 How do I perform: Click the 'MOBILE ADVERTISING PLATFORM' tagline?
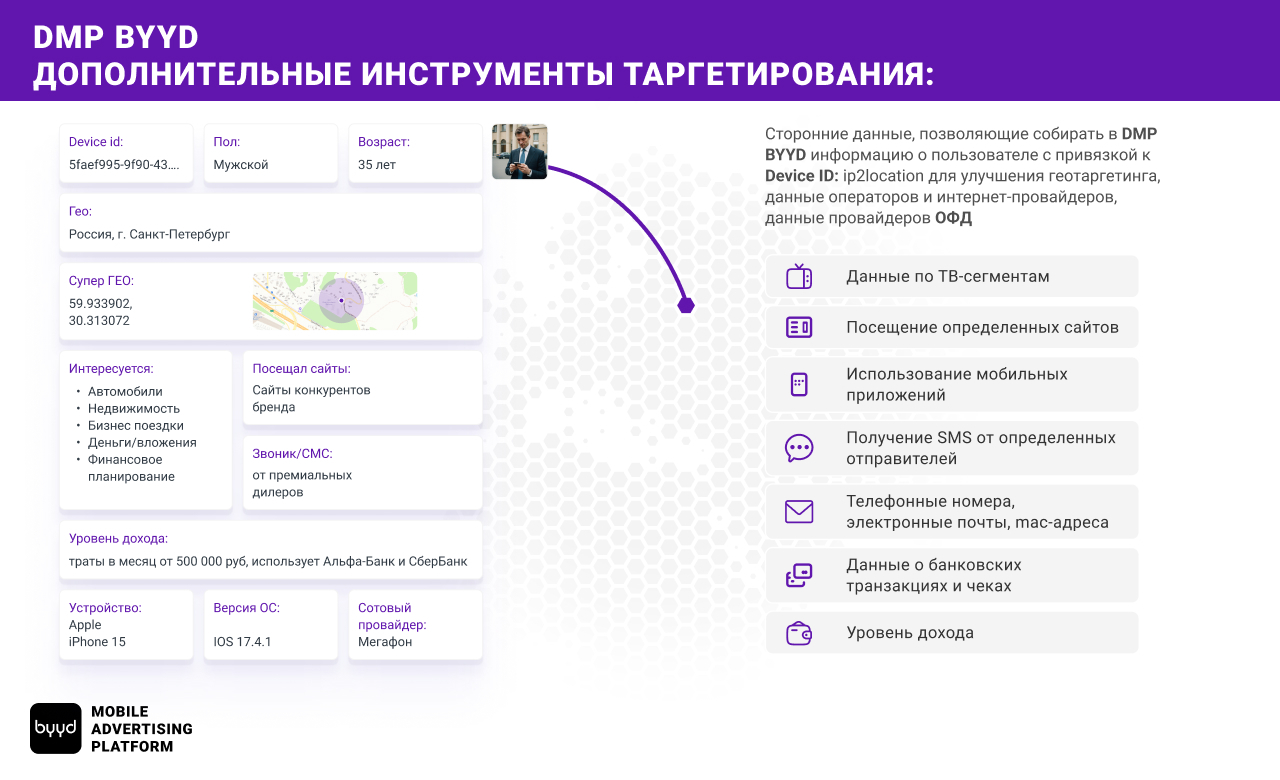click(142, 729)
